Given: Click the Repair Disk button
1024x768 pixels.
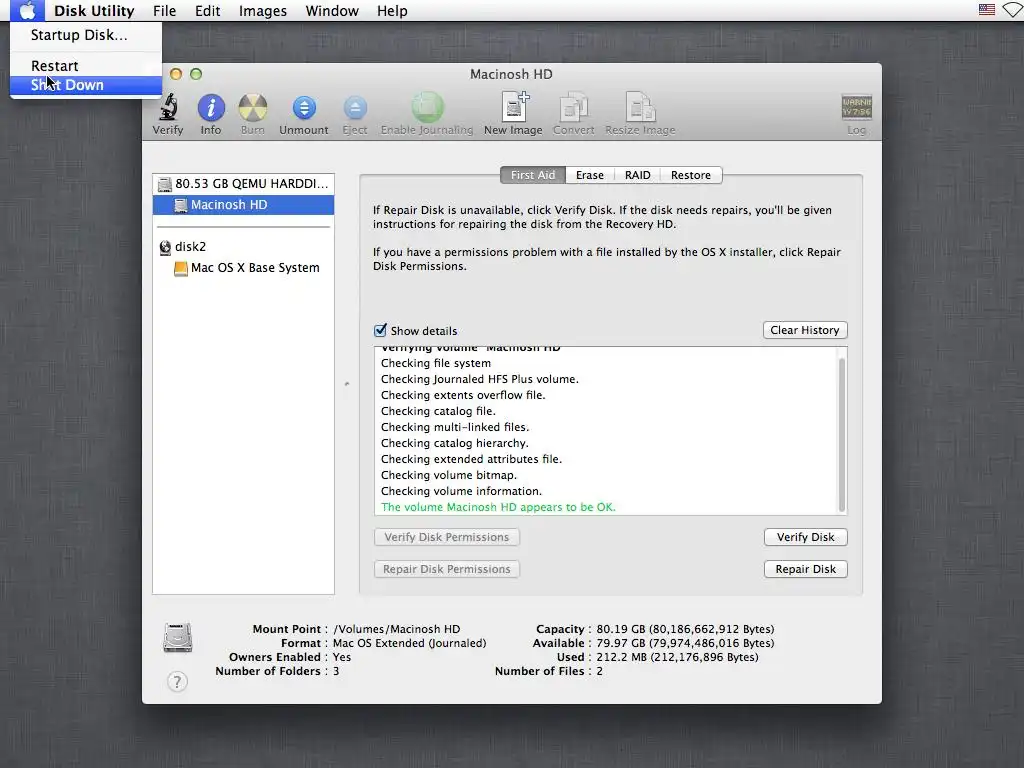Looking at the screenshot, I should pos(805,569).
